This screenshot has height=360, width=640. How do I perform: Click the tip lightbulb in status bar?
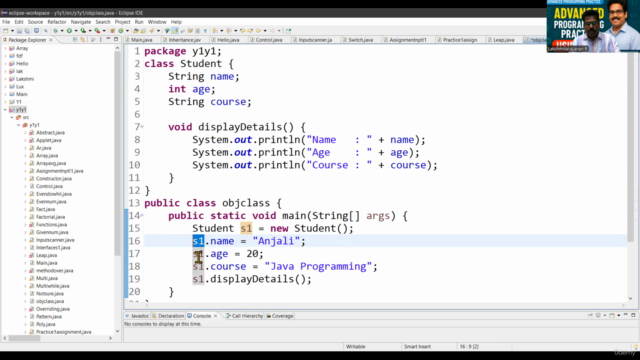(636, 347)
